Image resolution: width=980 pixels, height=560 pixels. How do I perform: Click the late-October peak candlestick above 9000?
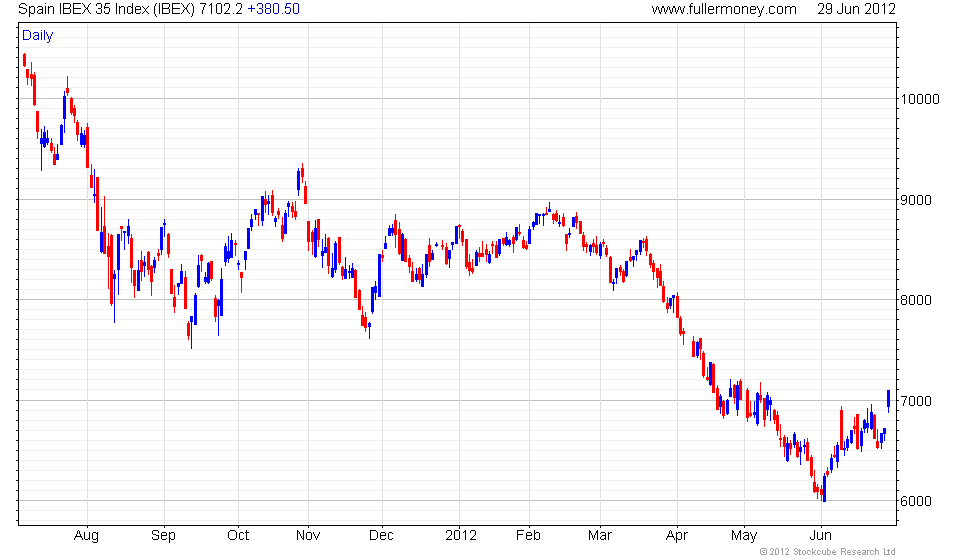point(302,174)
